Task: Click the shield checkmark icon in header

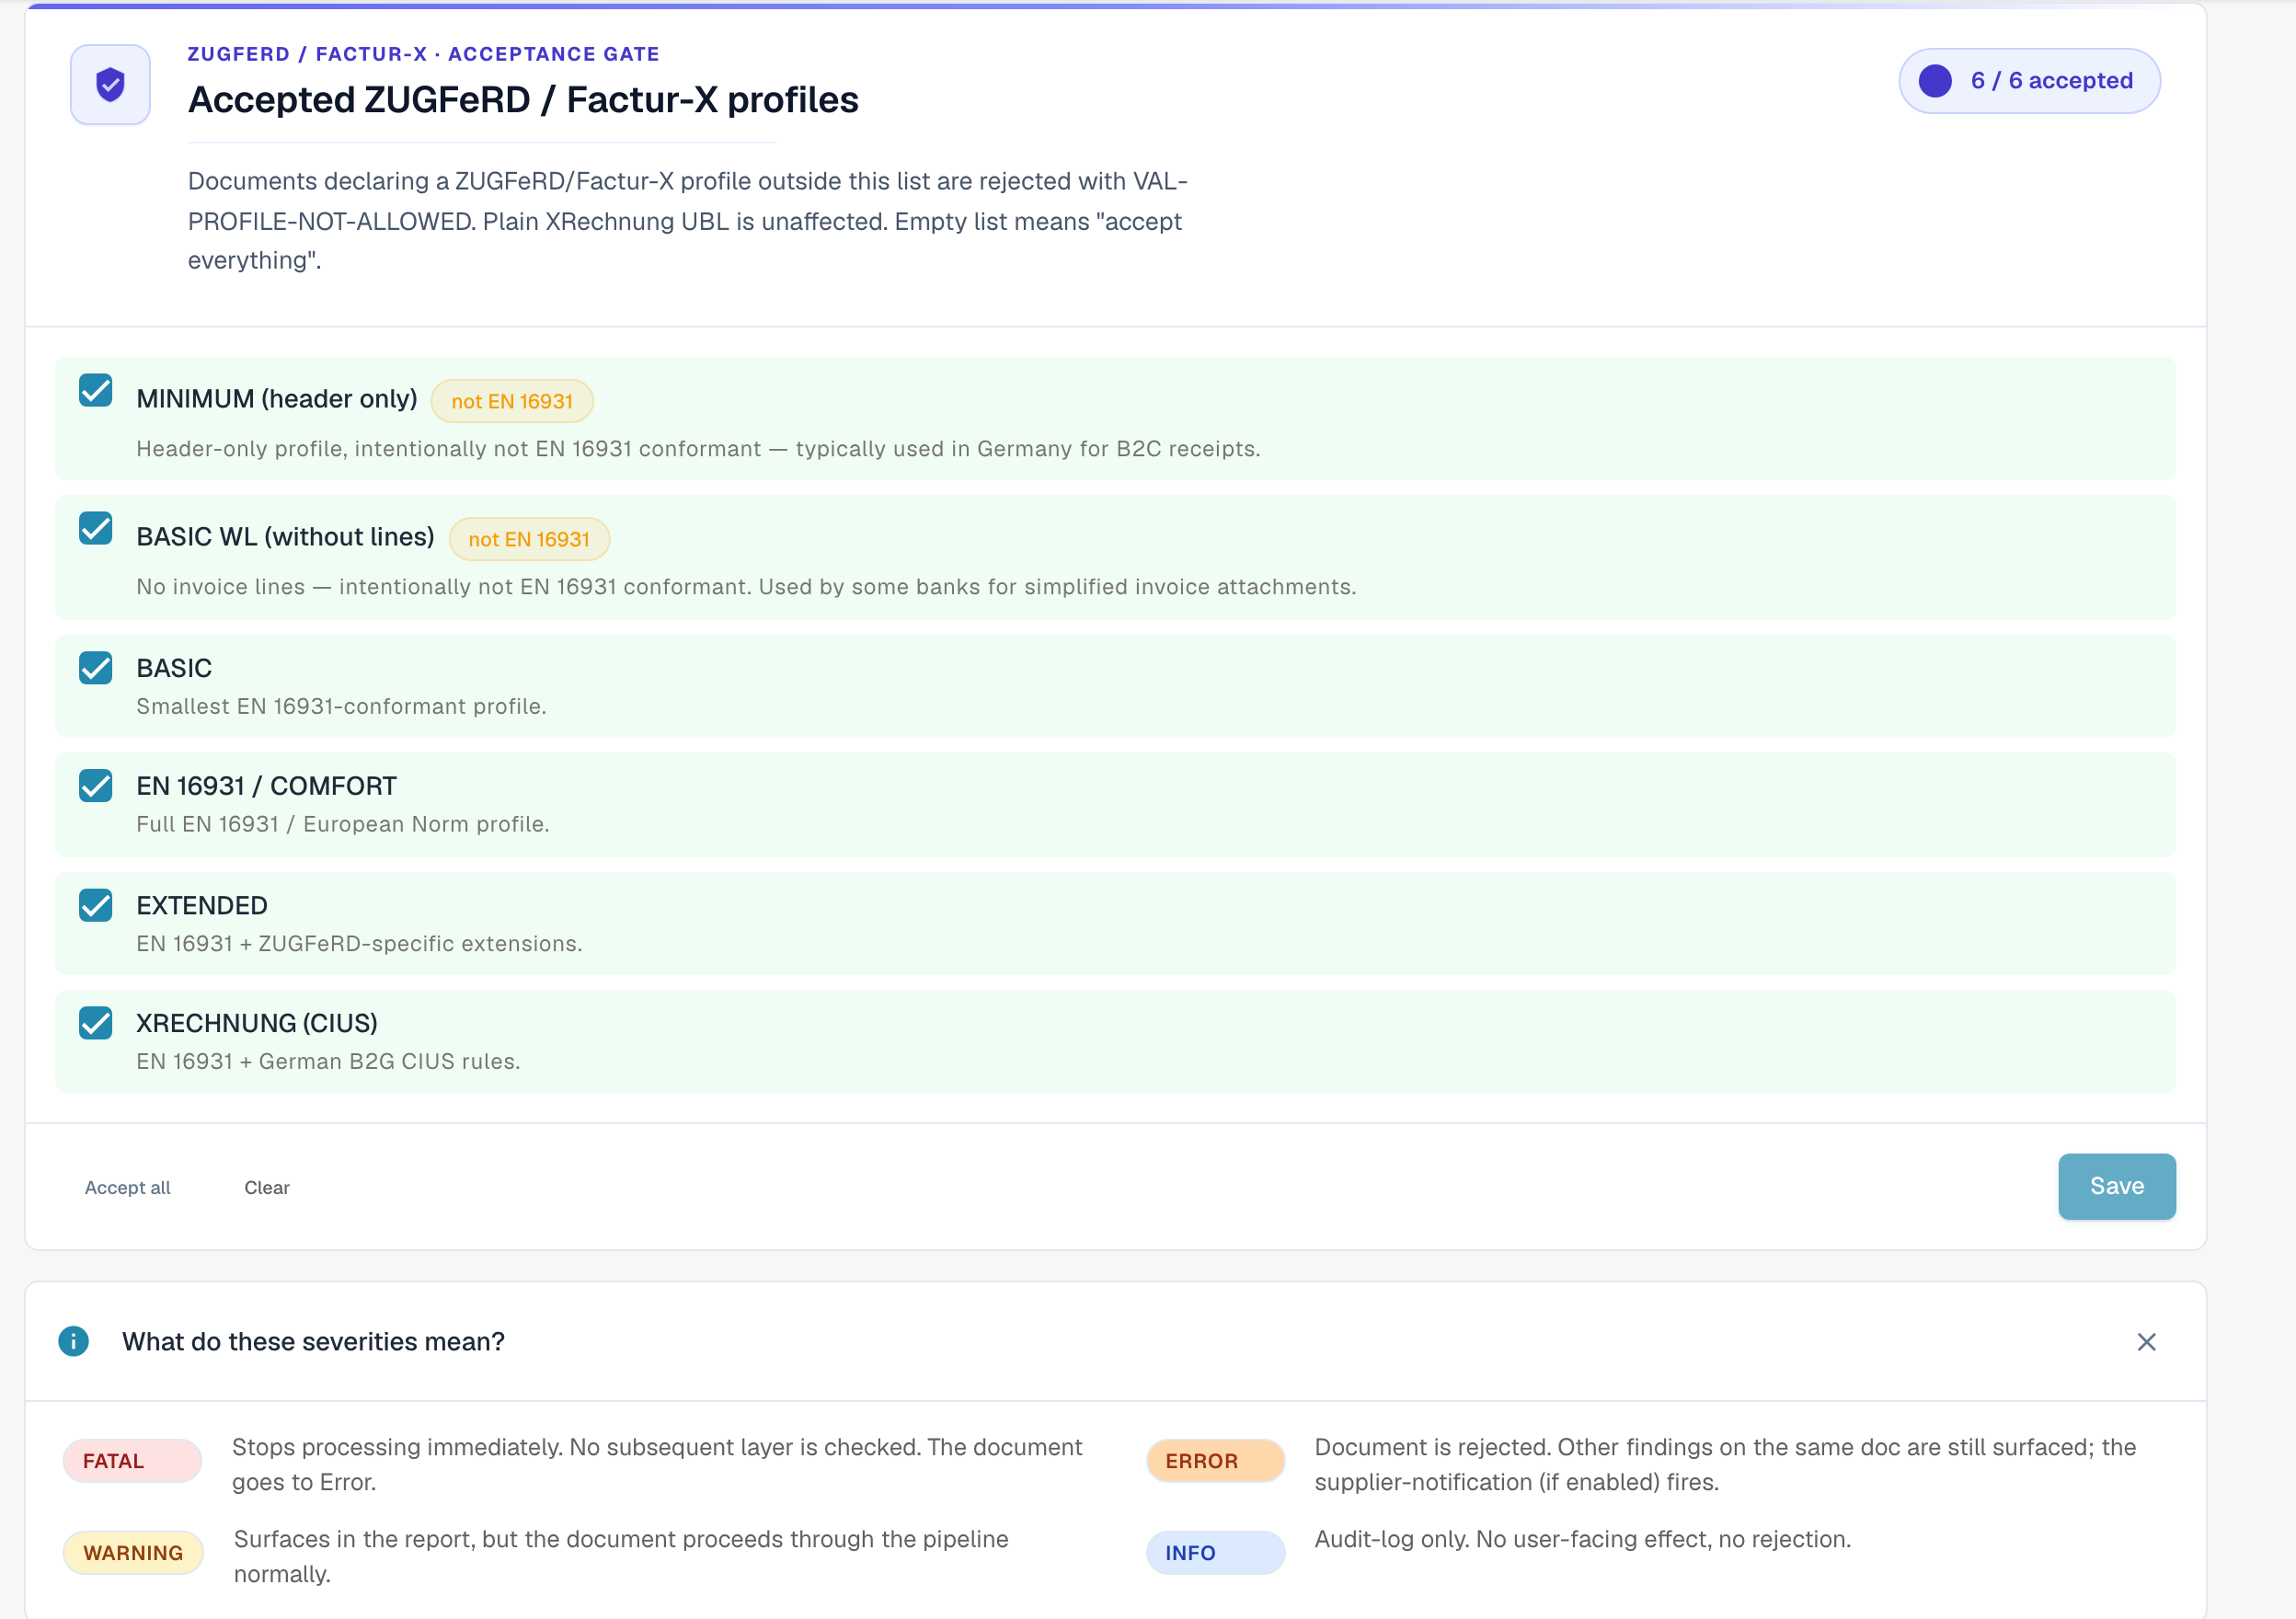Action: click(110, 85)
